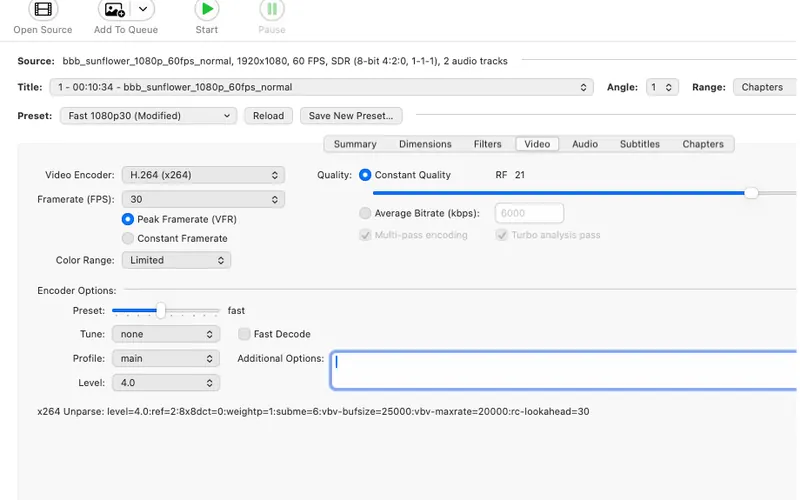Viewport: 800px width, 500px height.
Task: Click the Source file info text
Action: (285, 61)
